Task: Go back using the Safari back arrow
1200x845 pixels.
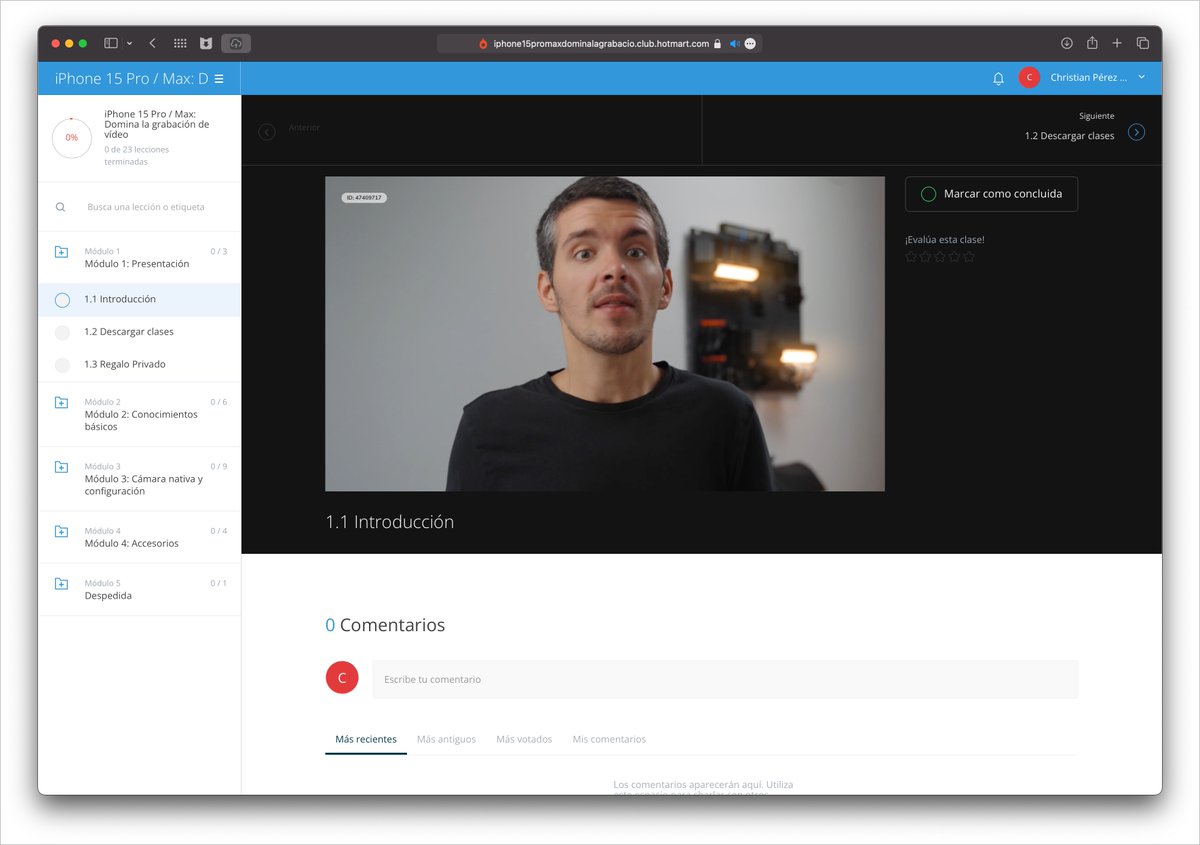Action: 152,44
